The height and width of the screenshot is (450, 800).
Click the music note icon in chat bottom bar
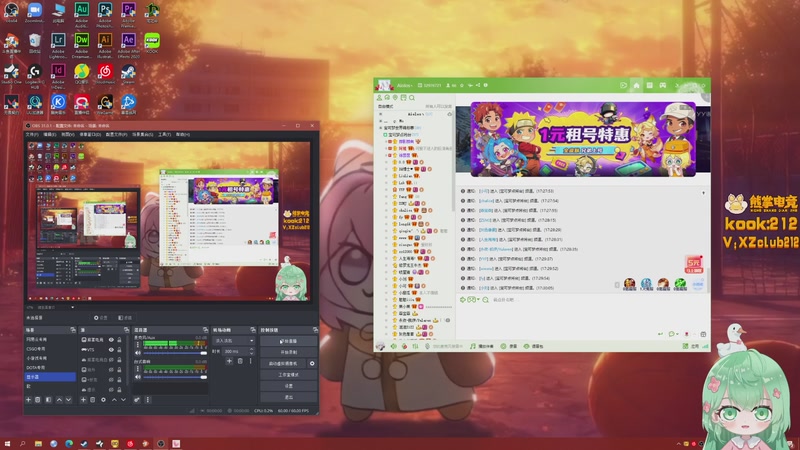click(x=472, y=346)
